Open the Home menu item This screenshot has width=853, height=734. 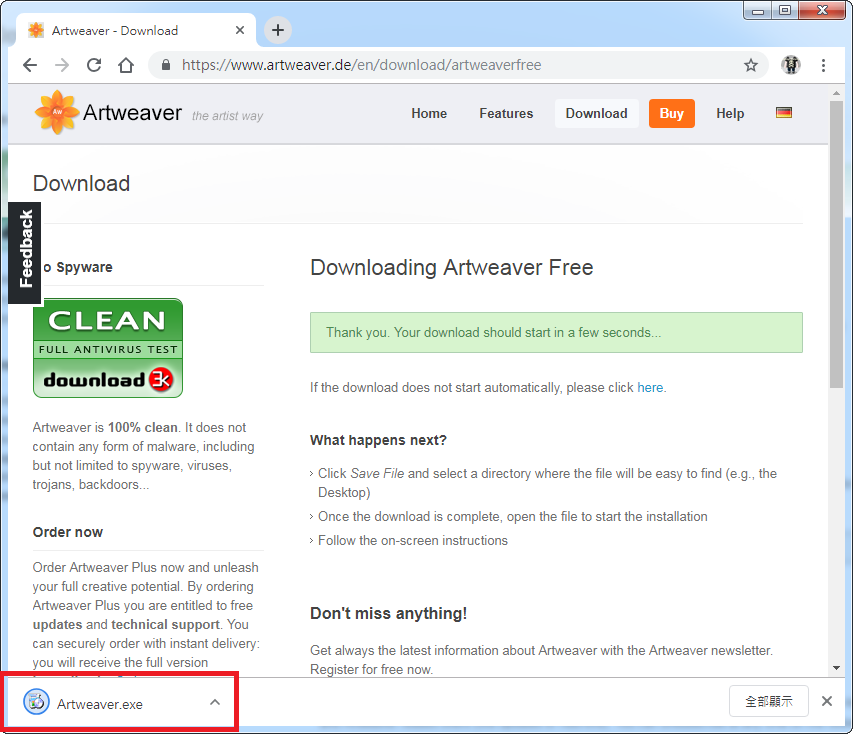click(x=429, y=113)
